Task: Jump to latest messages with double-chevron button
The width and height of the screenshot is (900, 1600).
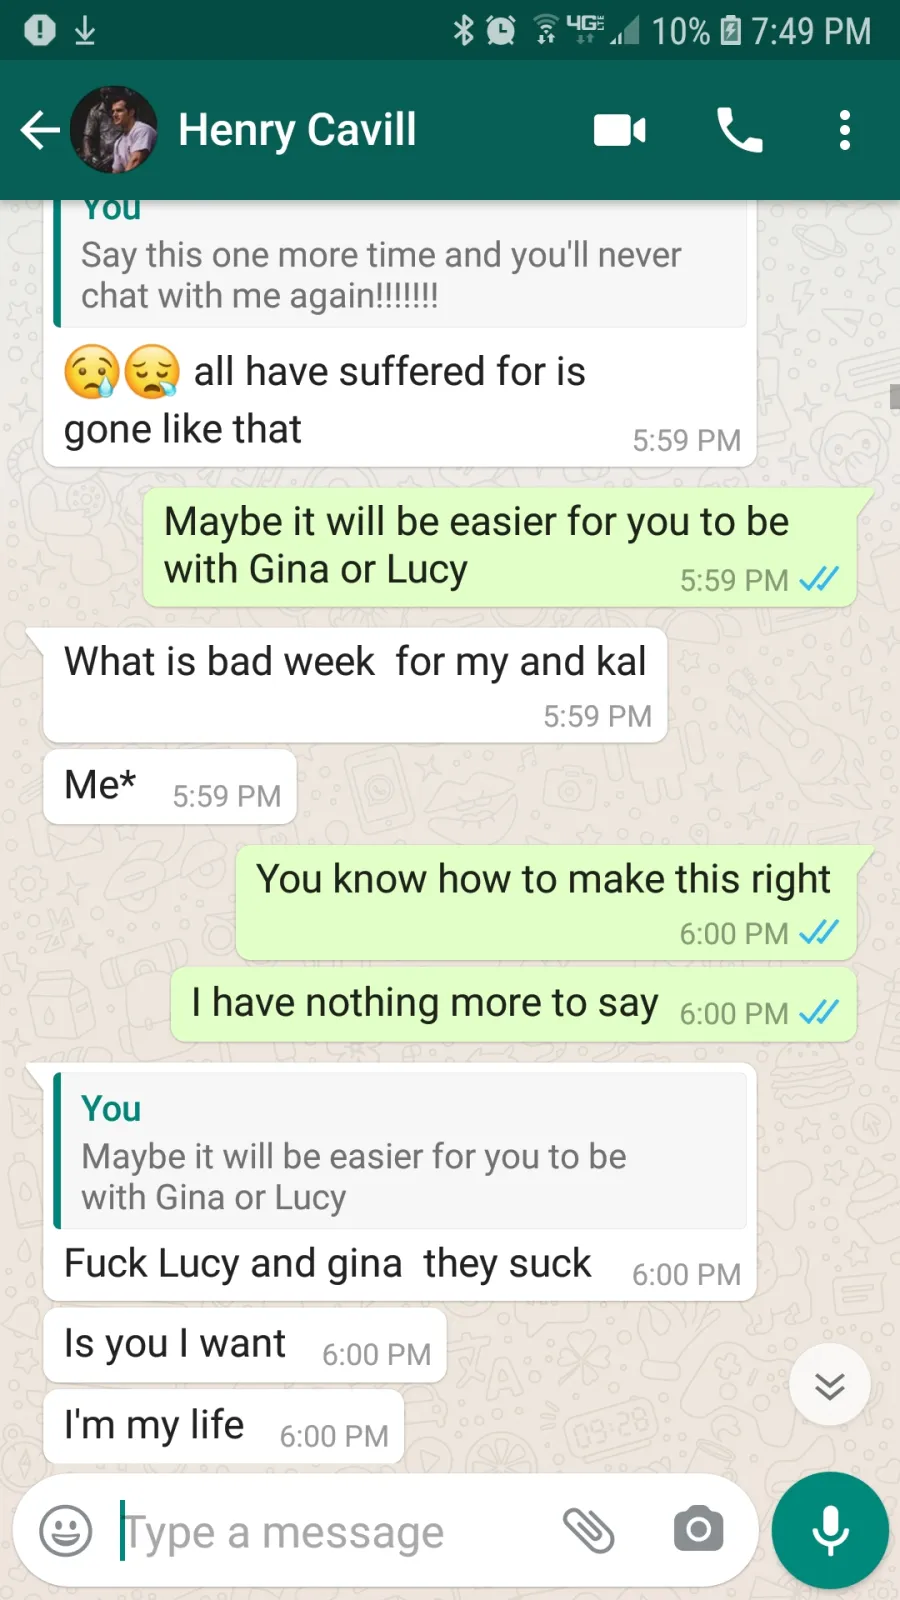Action: (830, 1385)
